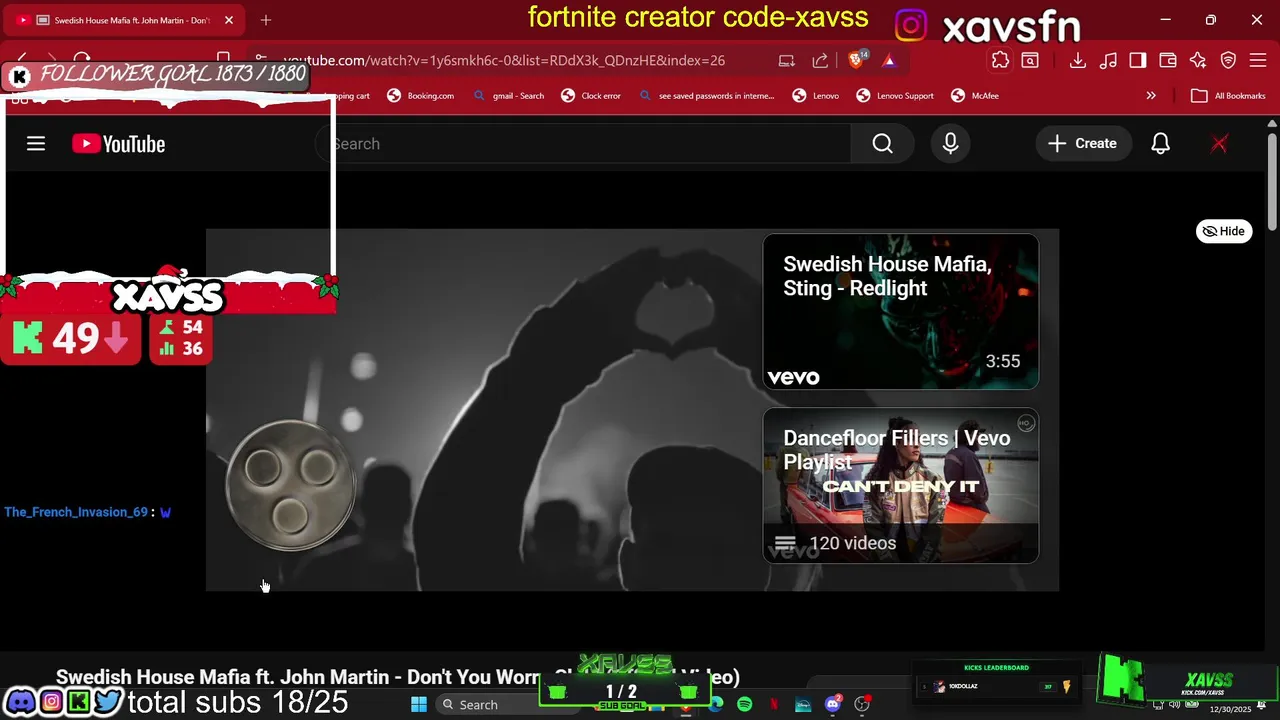
Task: Hide the end-screen suggestions
Action: pos(1224,231)
